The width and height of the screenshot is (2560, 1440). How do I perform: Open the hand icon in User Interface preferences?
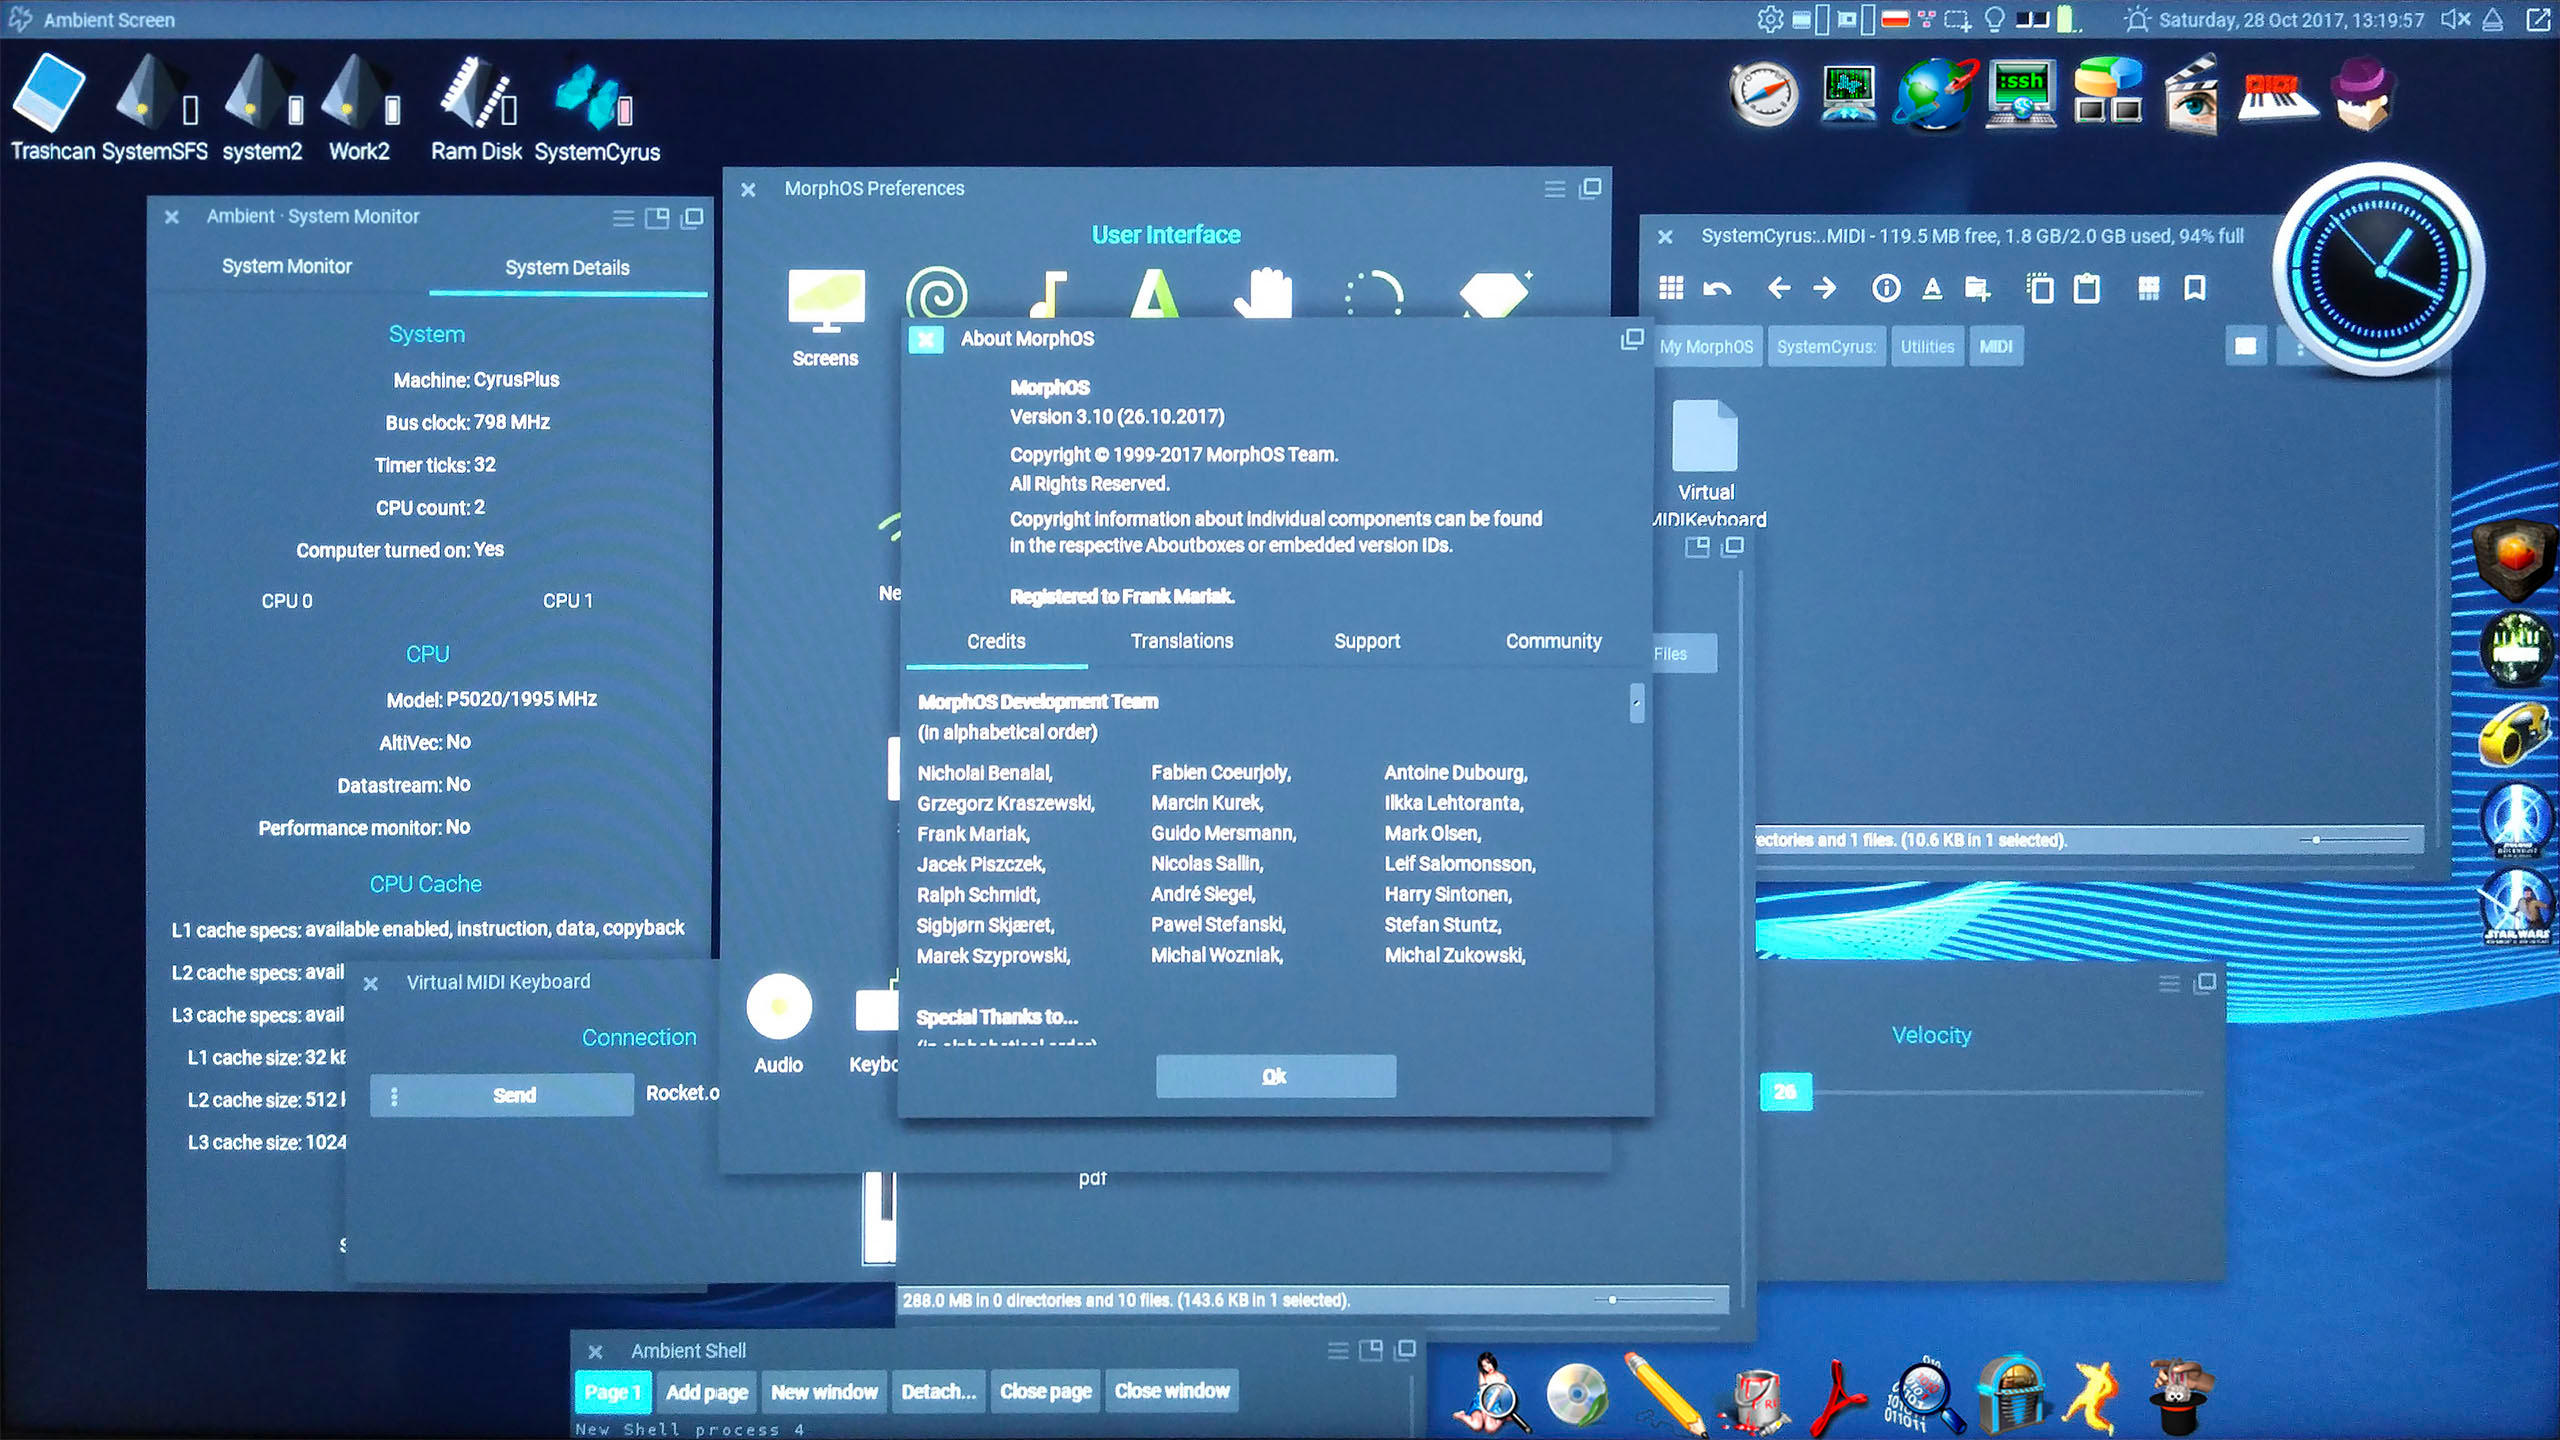(x=1263, y=293)
